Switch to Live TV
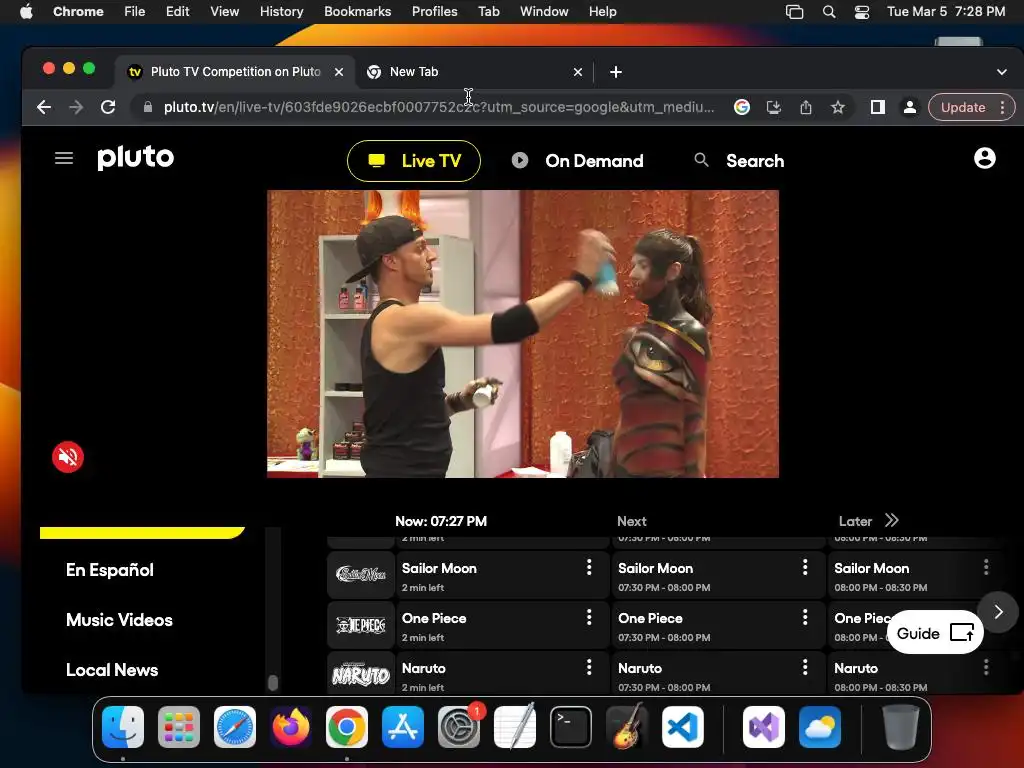1024x768 pixels. (414, 161)
